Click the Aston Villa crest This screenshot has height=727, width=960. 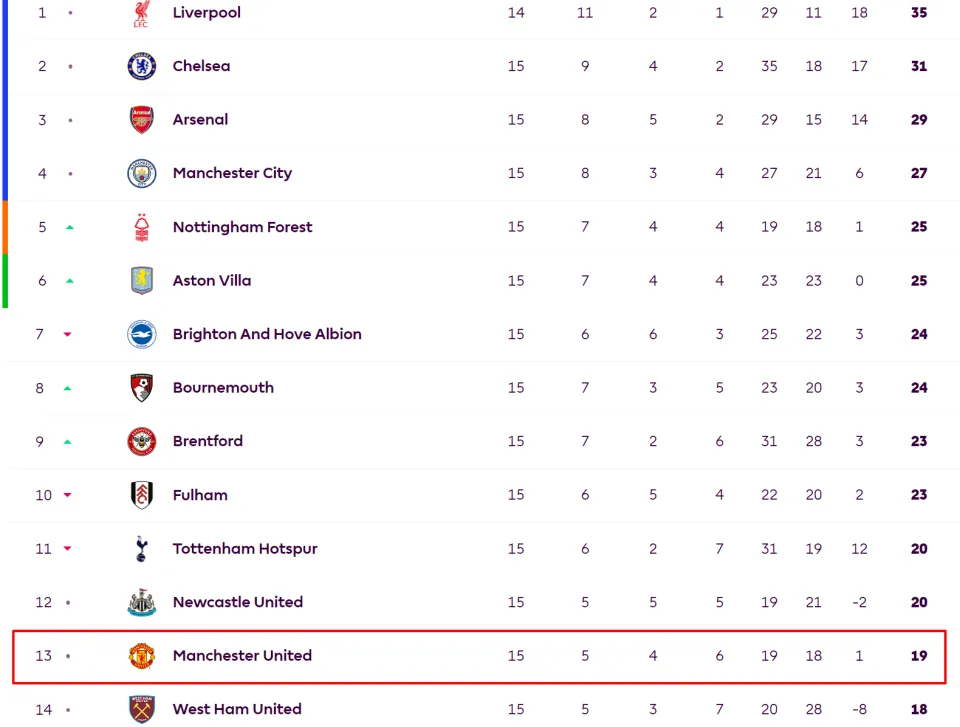click(141, 281)
